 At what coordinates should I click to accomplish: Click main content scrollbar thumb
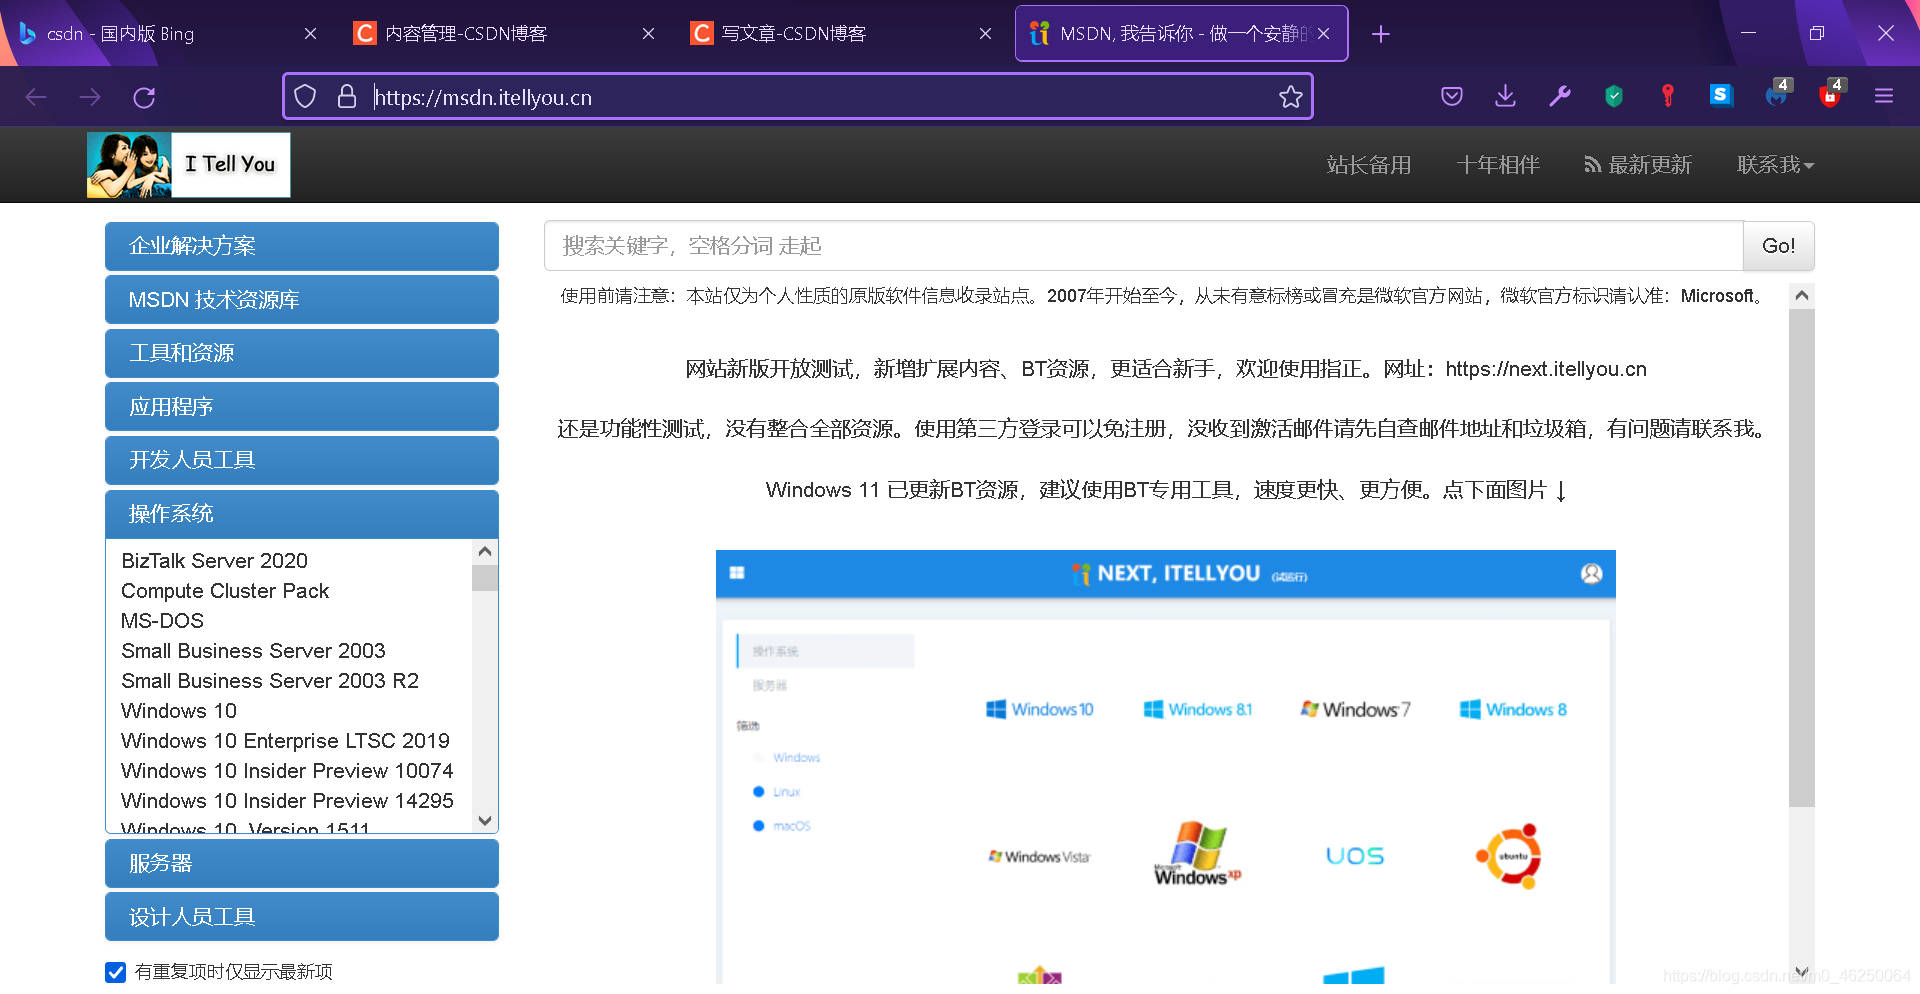(1801, 557)
